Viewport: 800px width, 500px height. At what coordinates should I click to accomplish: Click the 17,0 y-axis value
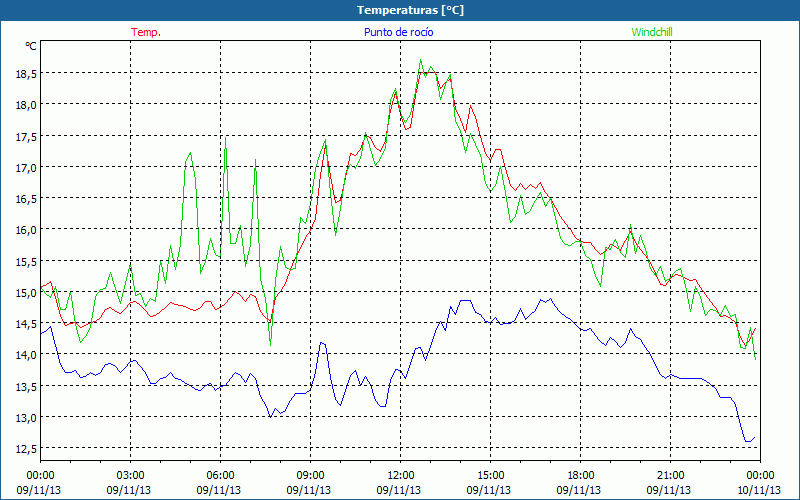click(26, 167)
